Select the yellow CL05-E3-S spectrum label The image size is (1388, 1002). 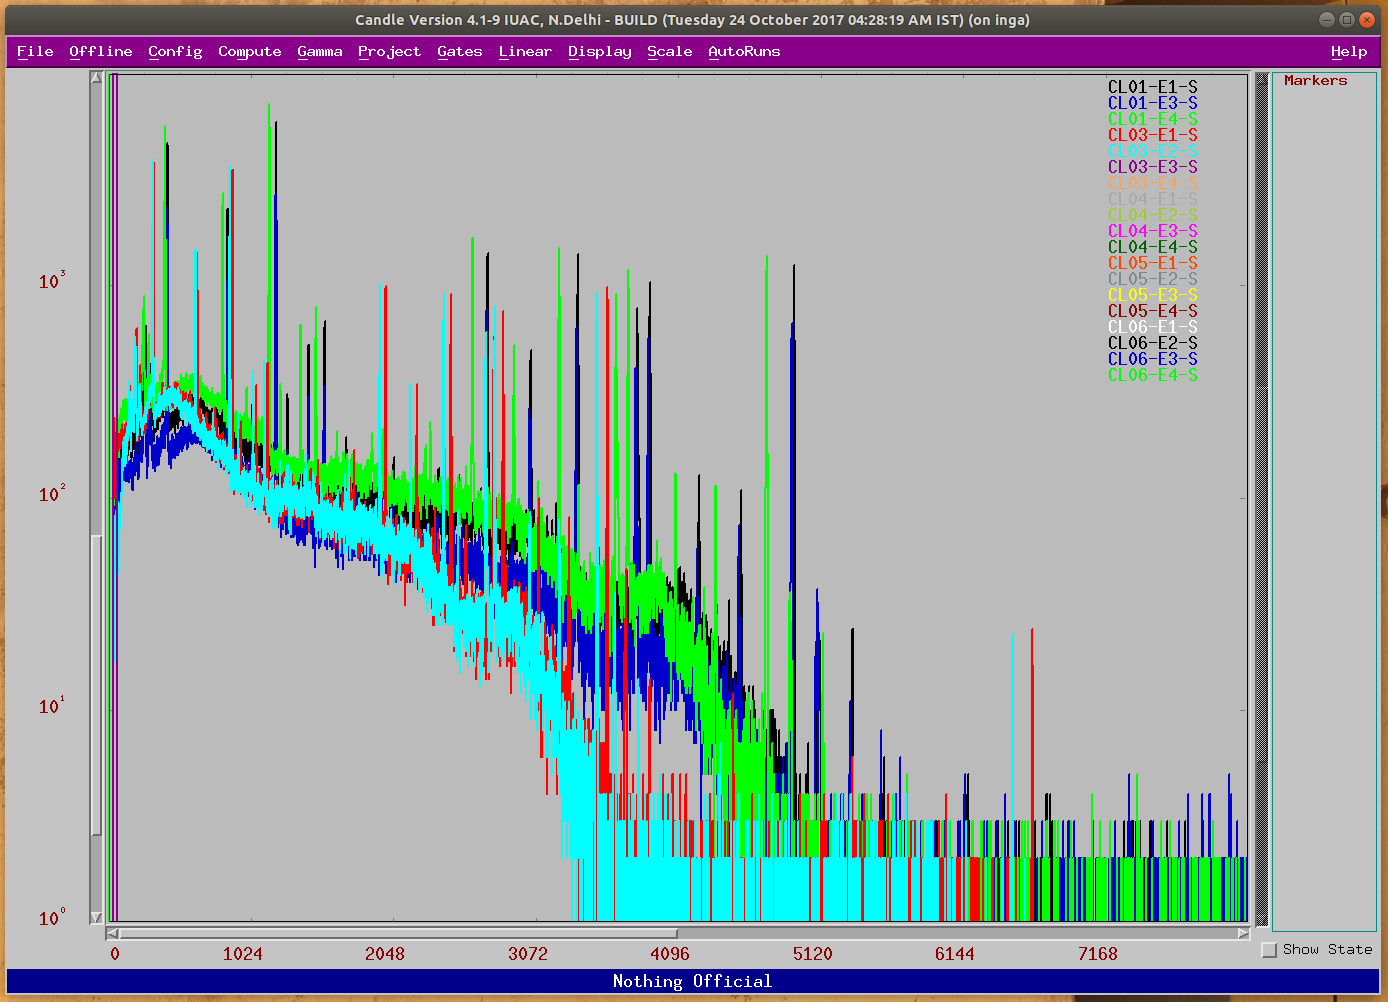pyautogui.click(x=1152, y=294)
